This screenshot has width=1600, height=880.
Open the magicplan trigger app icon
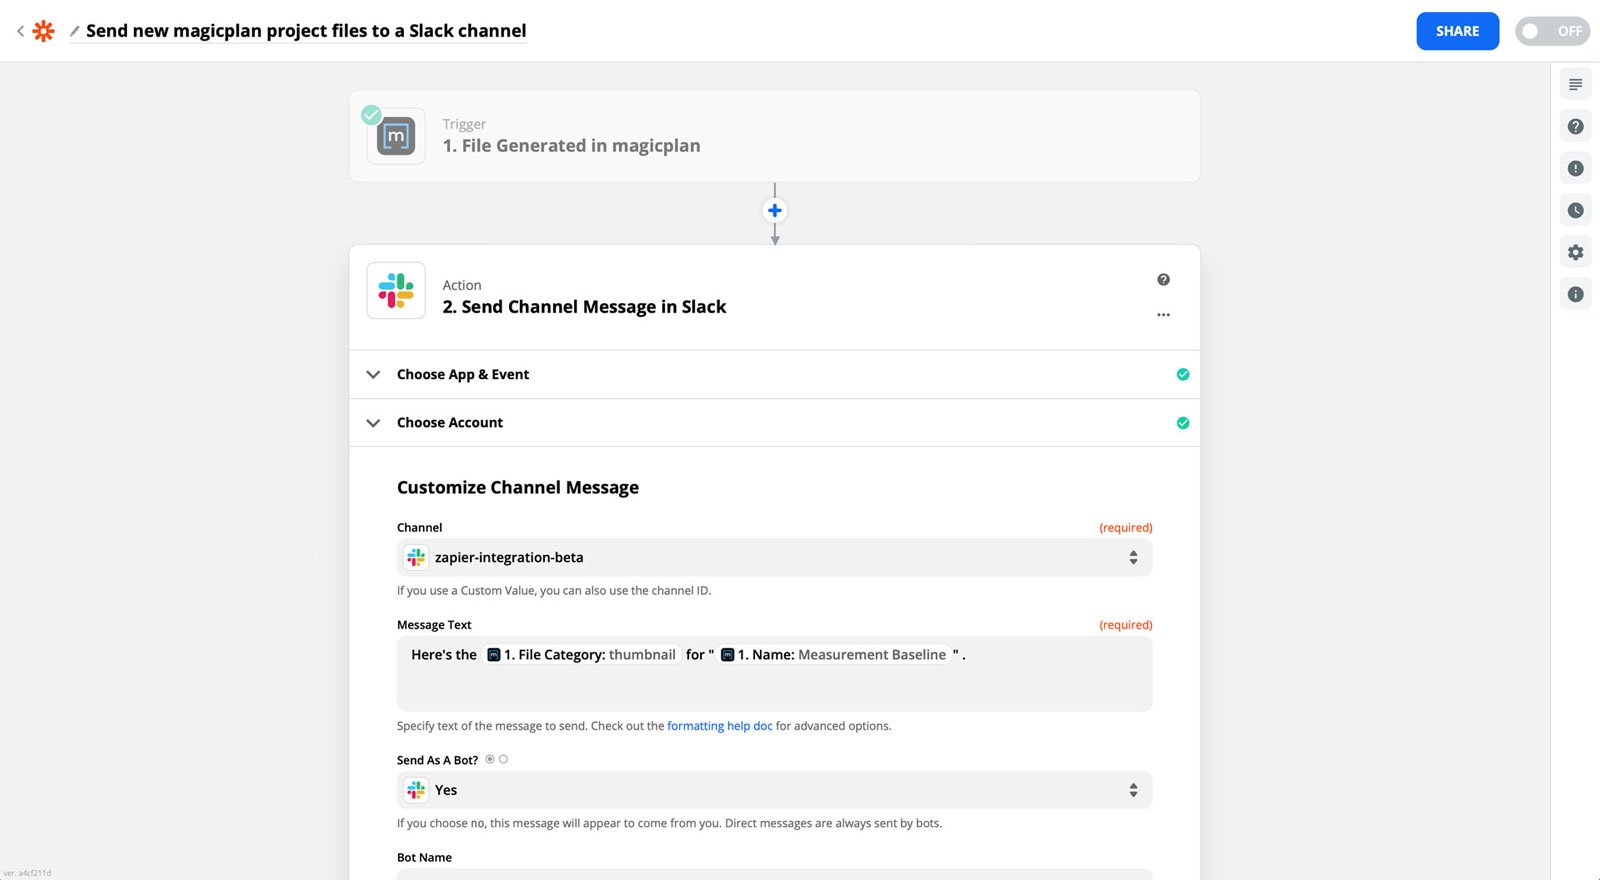coord(396,136)
